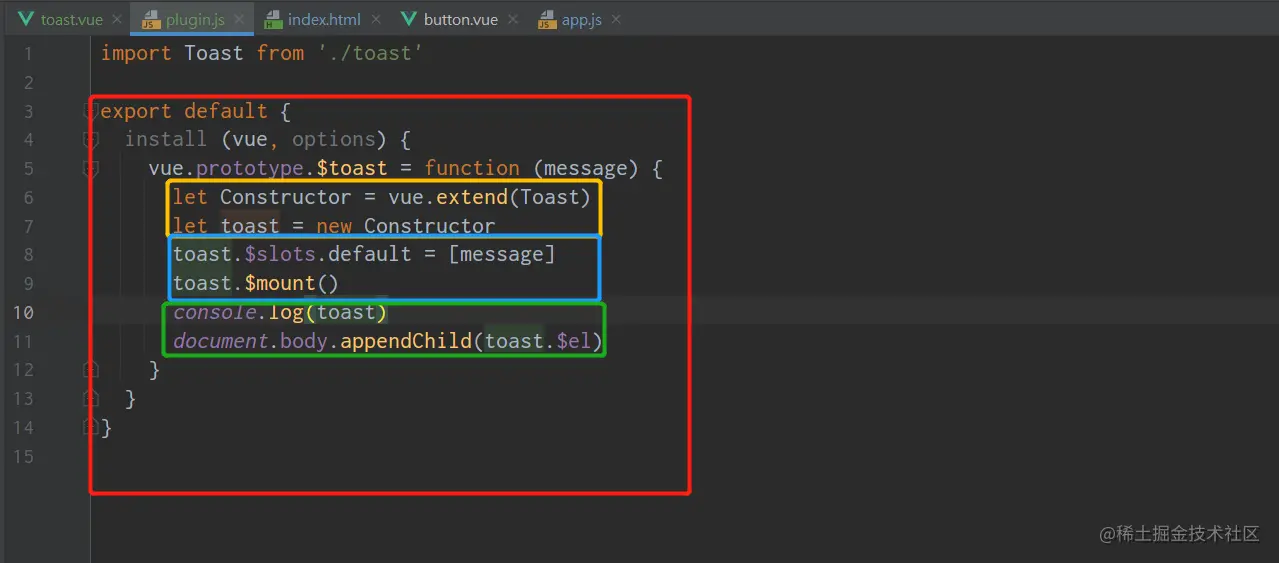
Task: Click line number 6 in the gutter
Action: [x=28, y=197]
